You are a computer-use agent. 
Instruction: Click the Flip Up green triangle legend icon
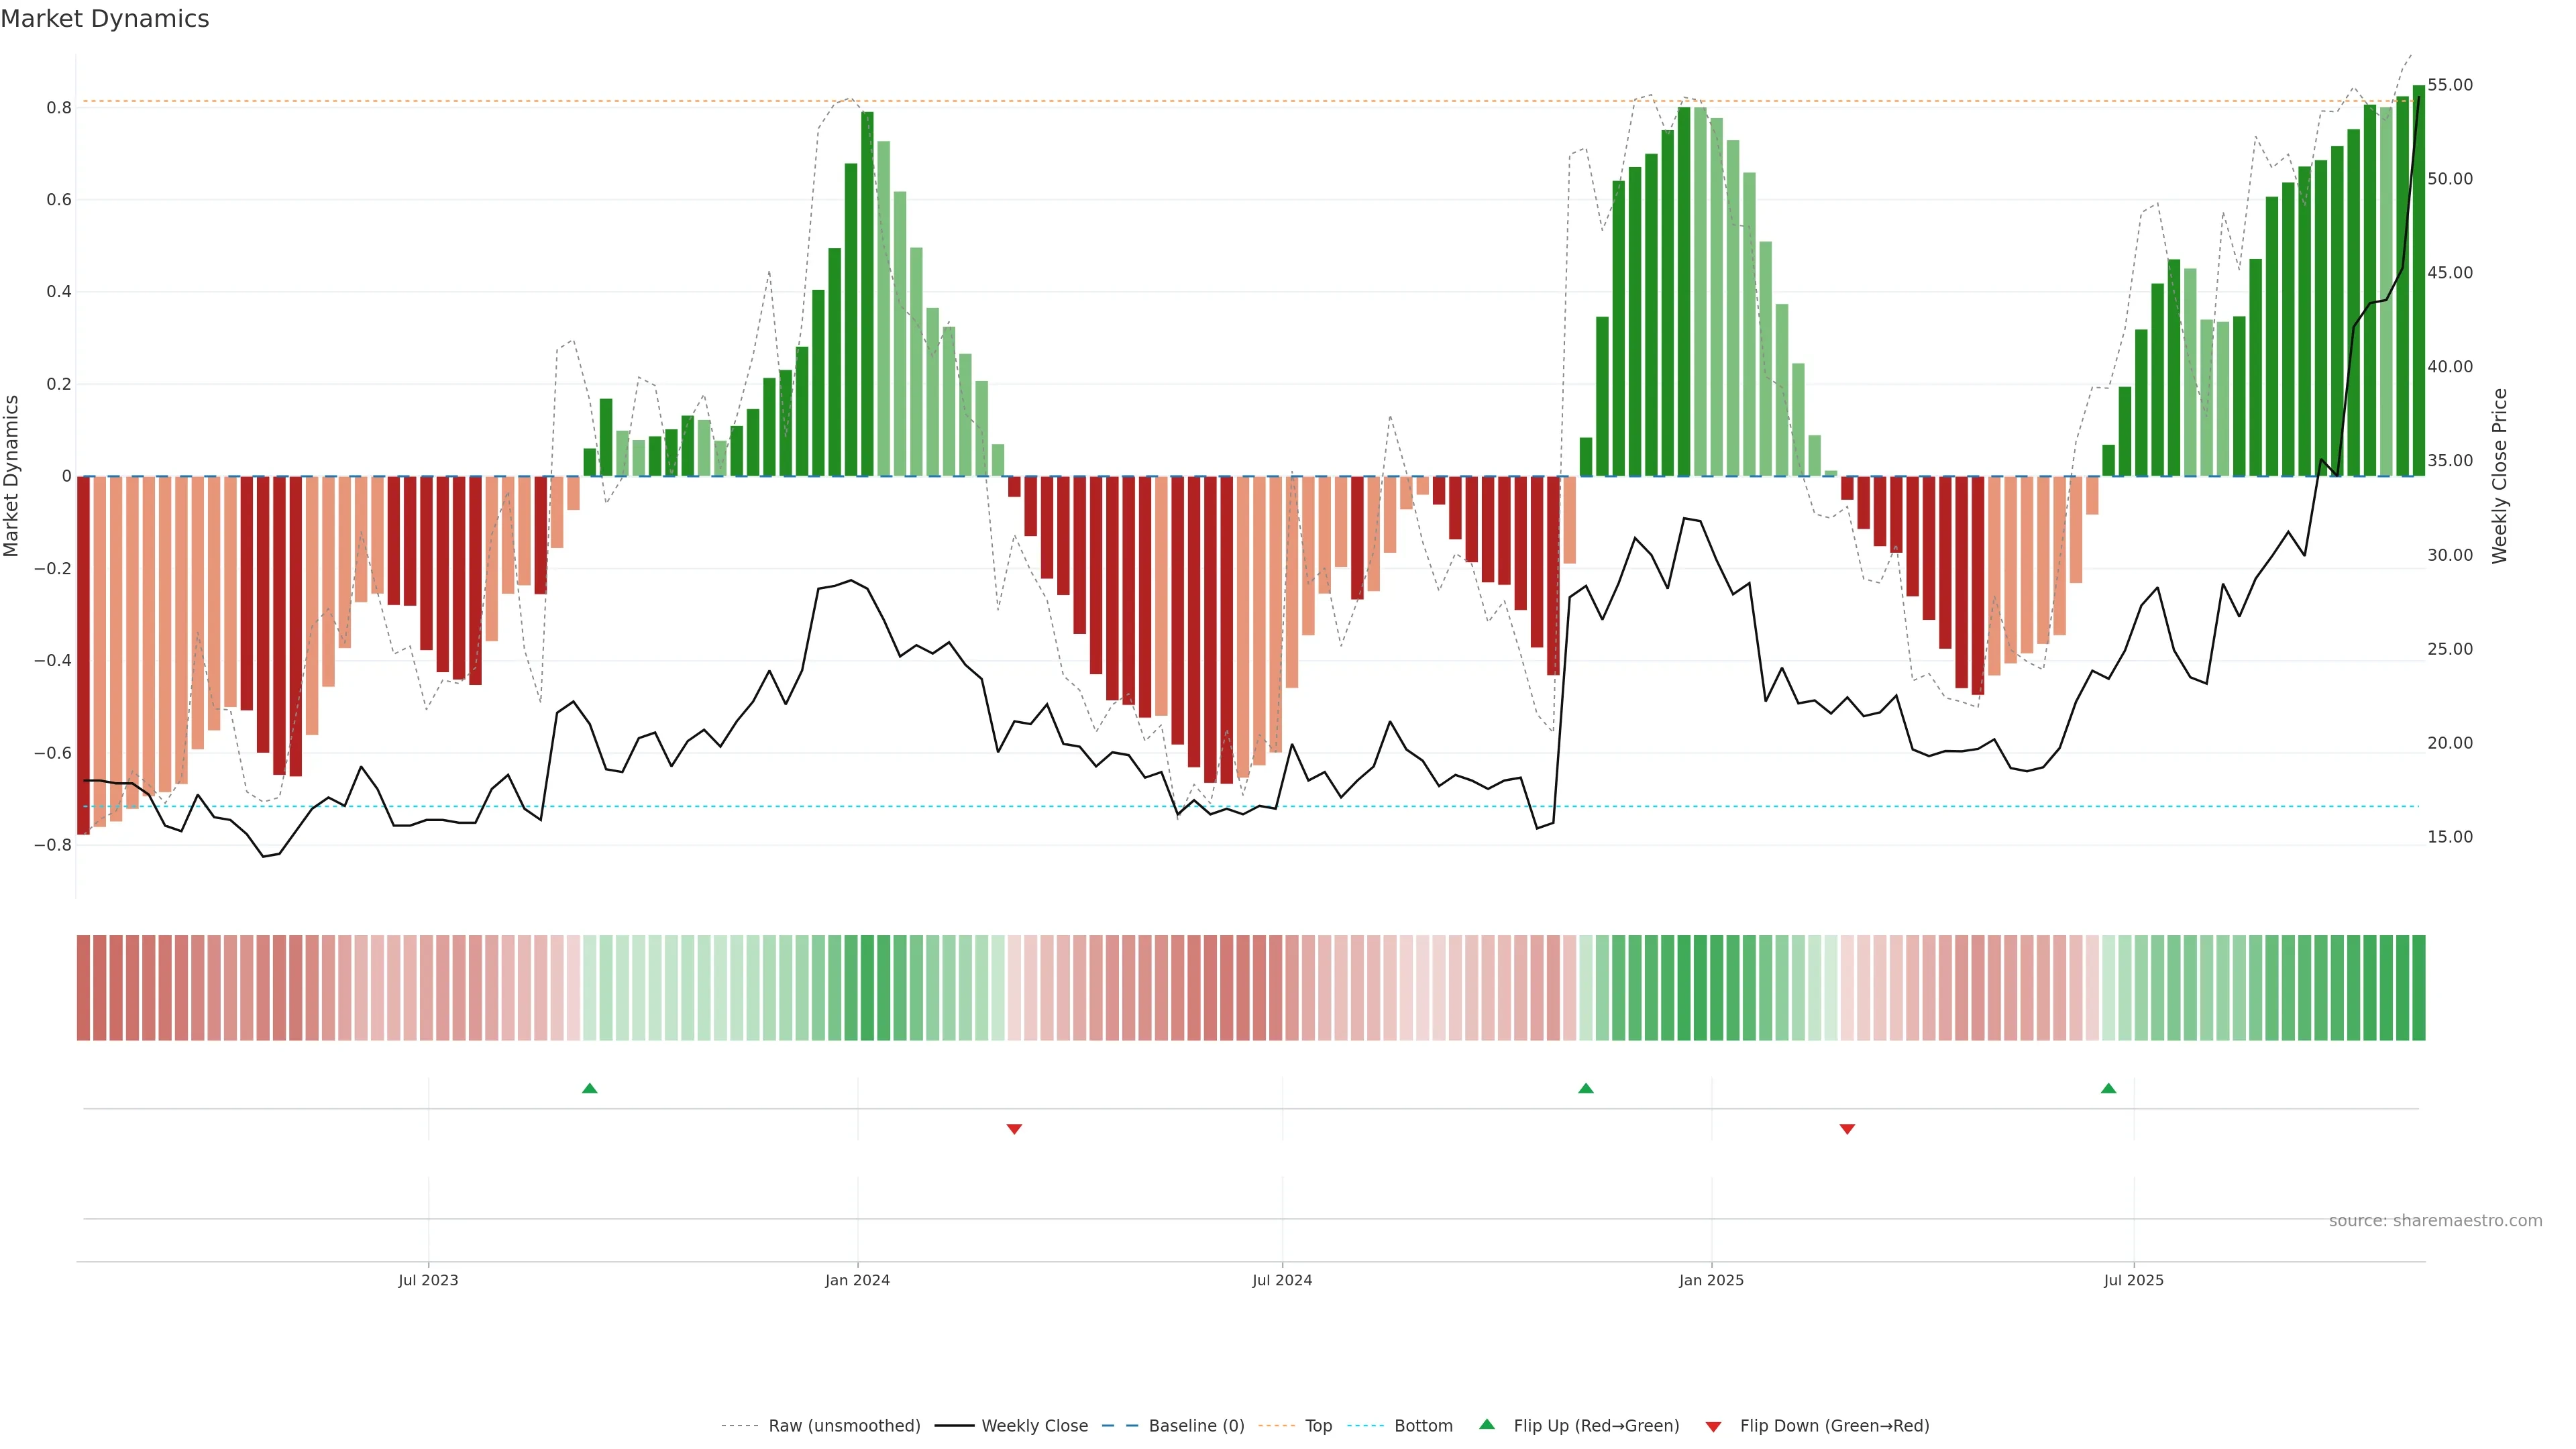(x=1487, y=1424)
